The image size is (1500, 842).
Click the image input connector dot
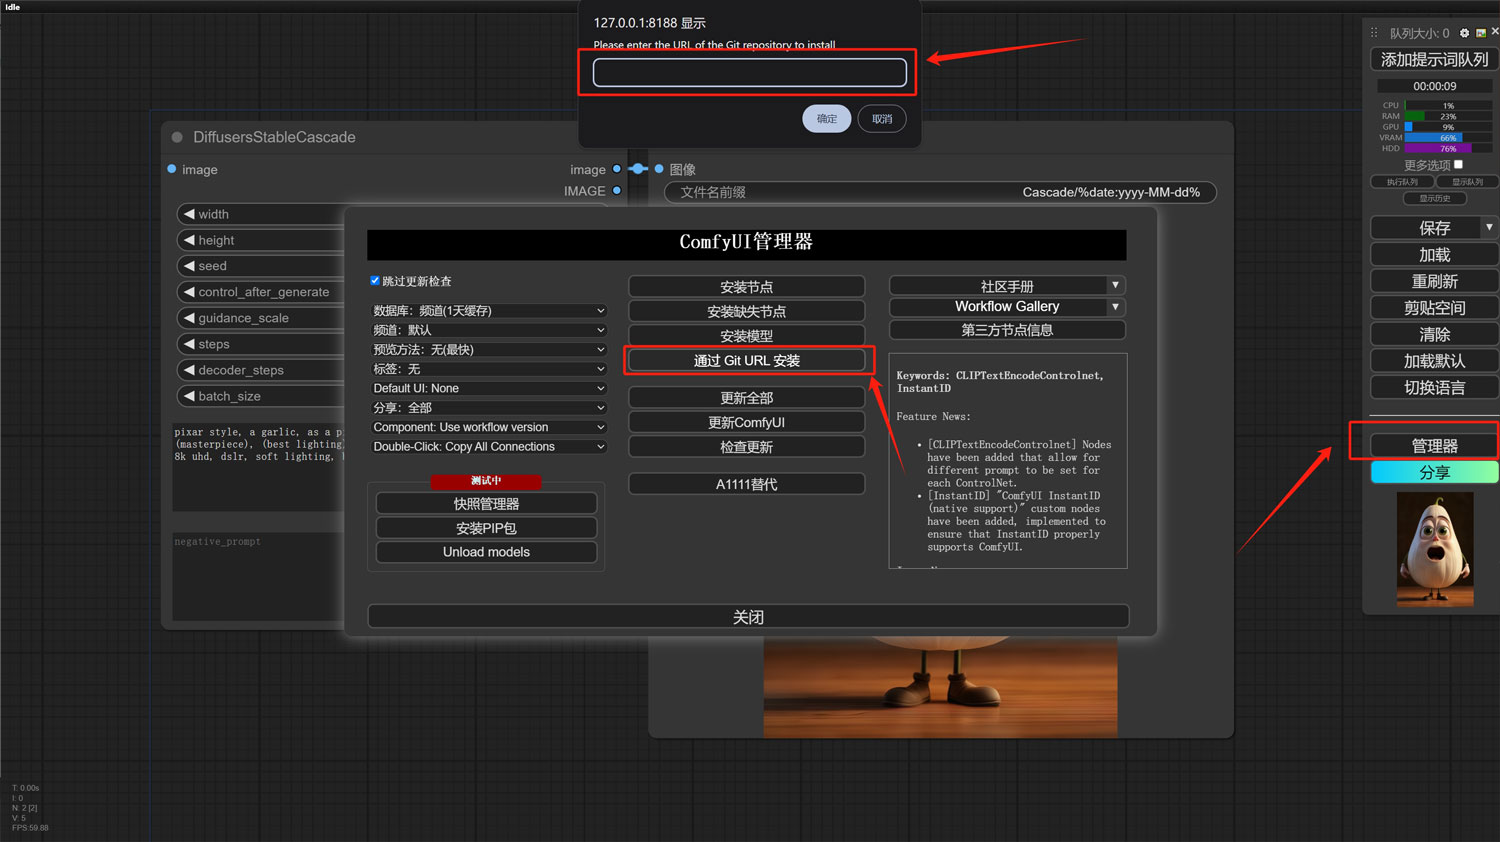pyautogui.click(x=172, y=169)
